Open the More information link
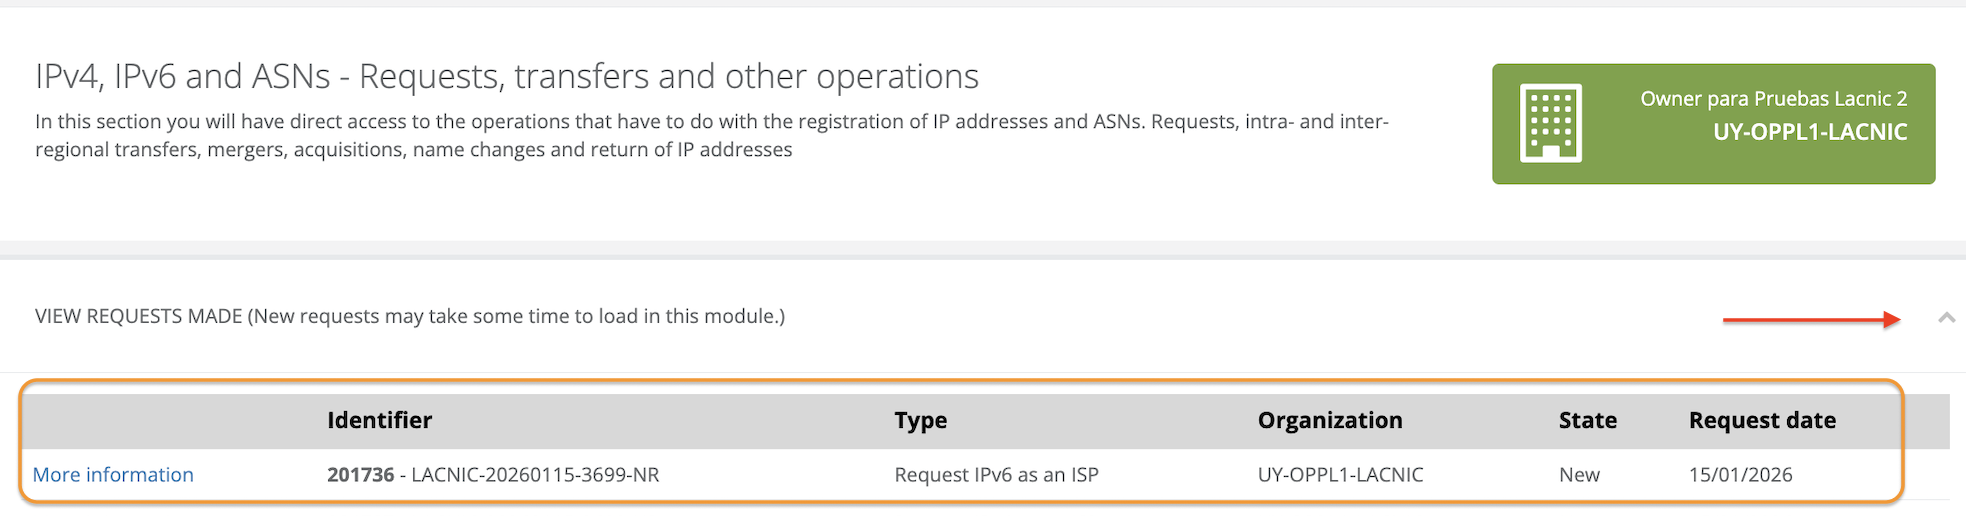This screenshot has width=1966, height=516. point(113,475)
